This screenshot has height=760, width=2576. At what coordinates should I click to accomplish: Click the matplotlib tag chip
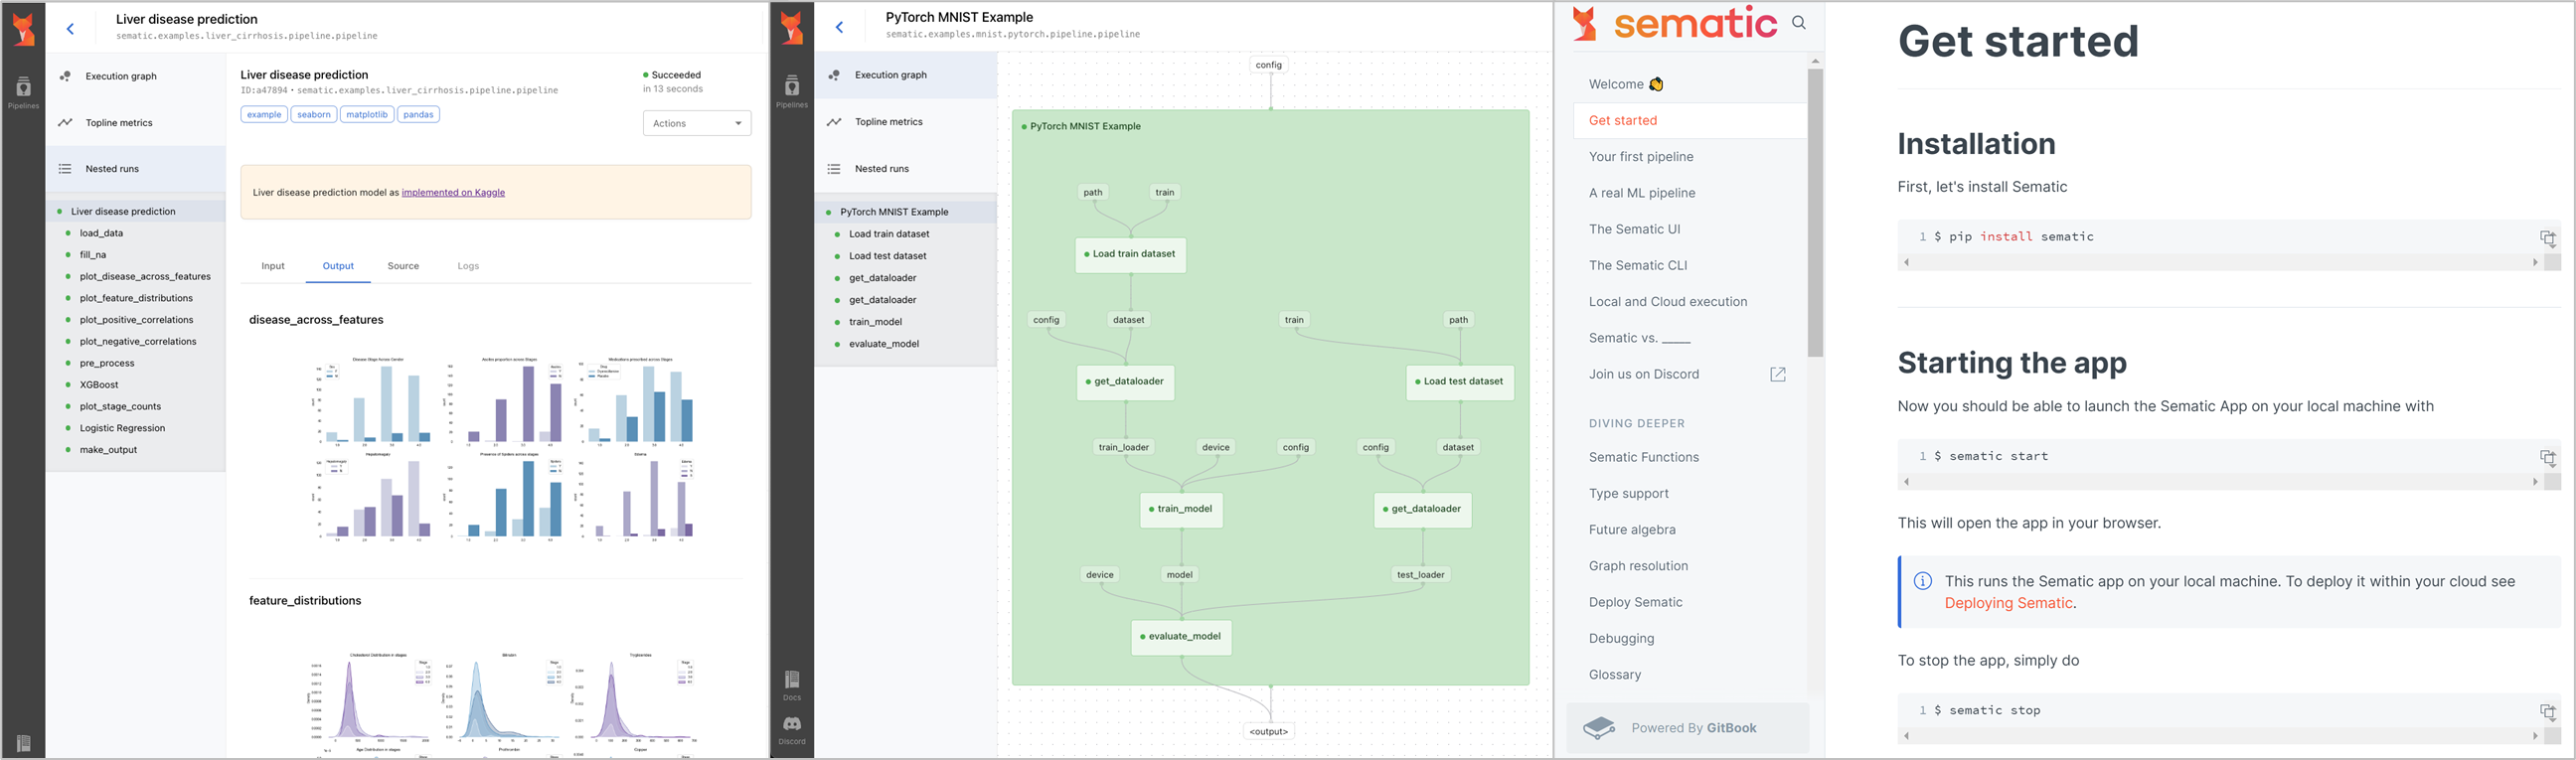367,115
